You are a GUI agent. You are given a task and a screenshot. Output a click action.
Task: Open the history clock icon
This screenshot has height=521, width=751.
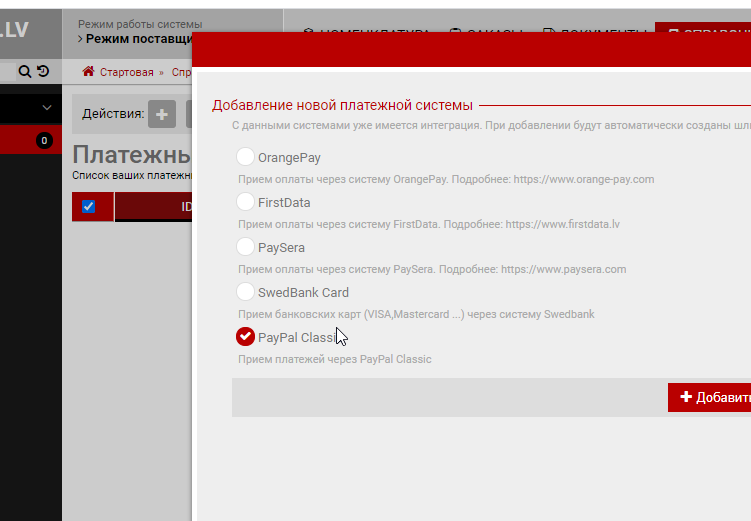pyautogui.click(x=42, y=72)
